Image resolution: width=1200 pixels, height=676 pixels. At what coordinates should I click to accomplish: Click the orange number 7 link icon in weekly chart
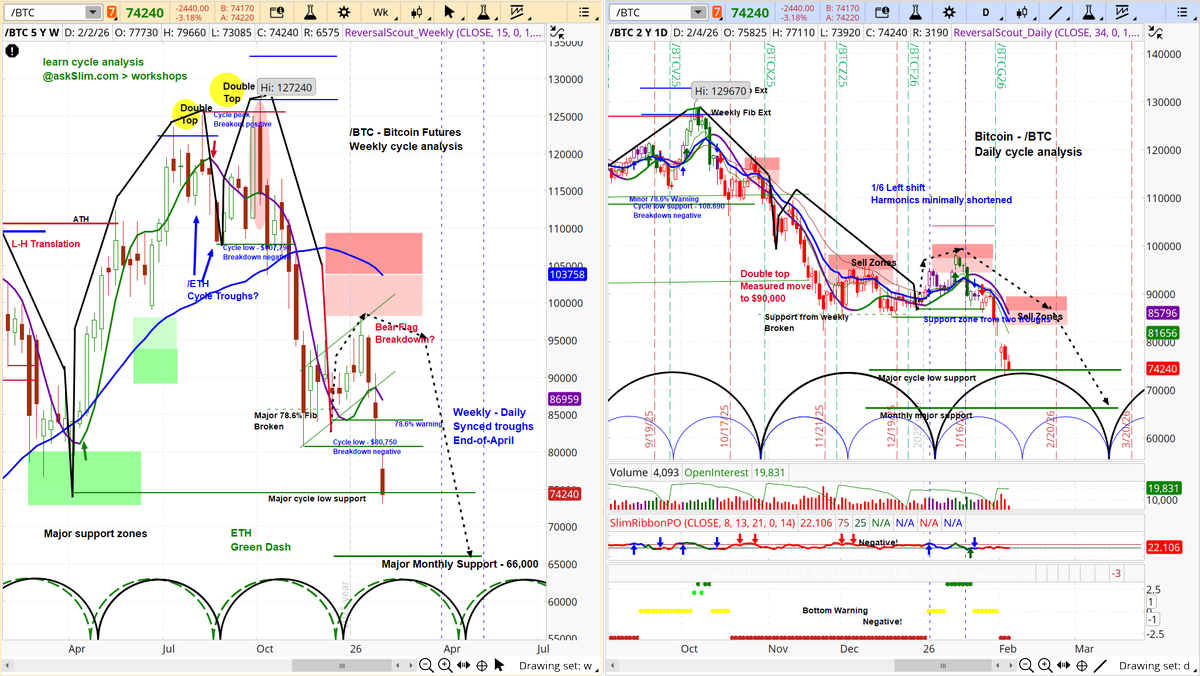[112, 13]
